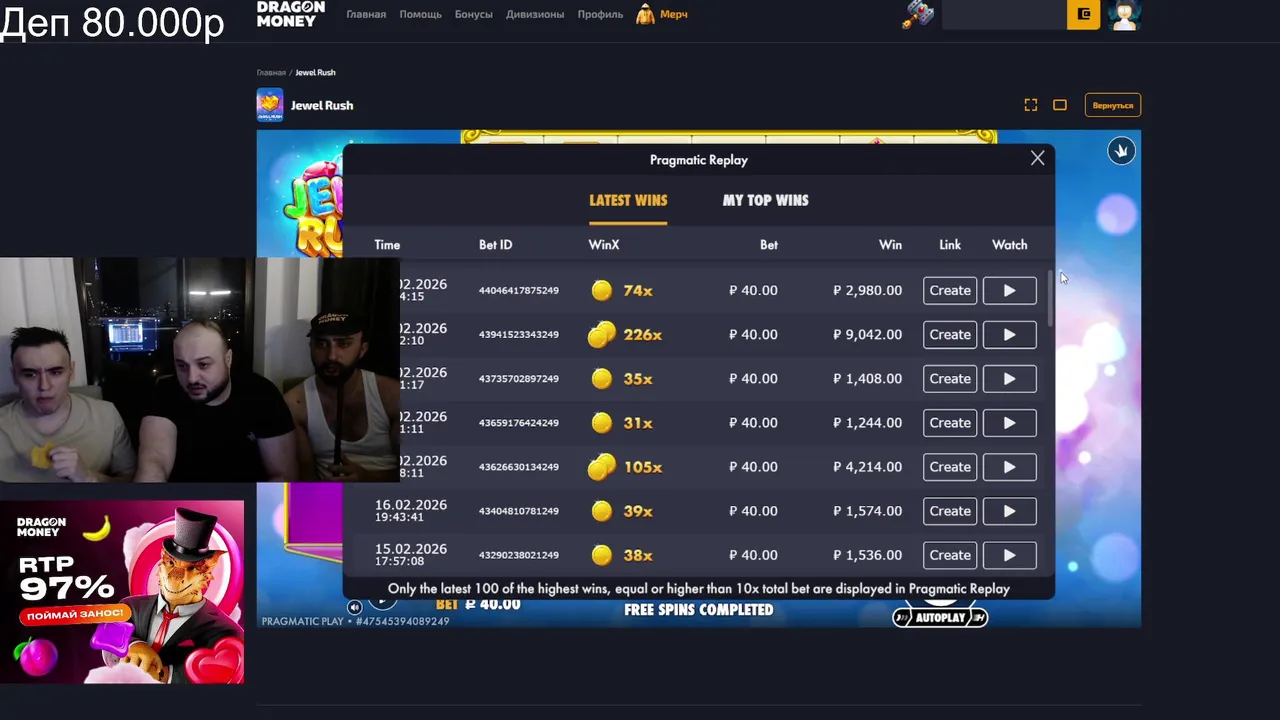Create link for the 31x win
The image size is (1280, 720).
tap(950, 422)
